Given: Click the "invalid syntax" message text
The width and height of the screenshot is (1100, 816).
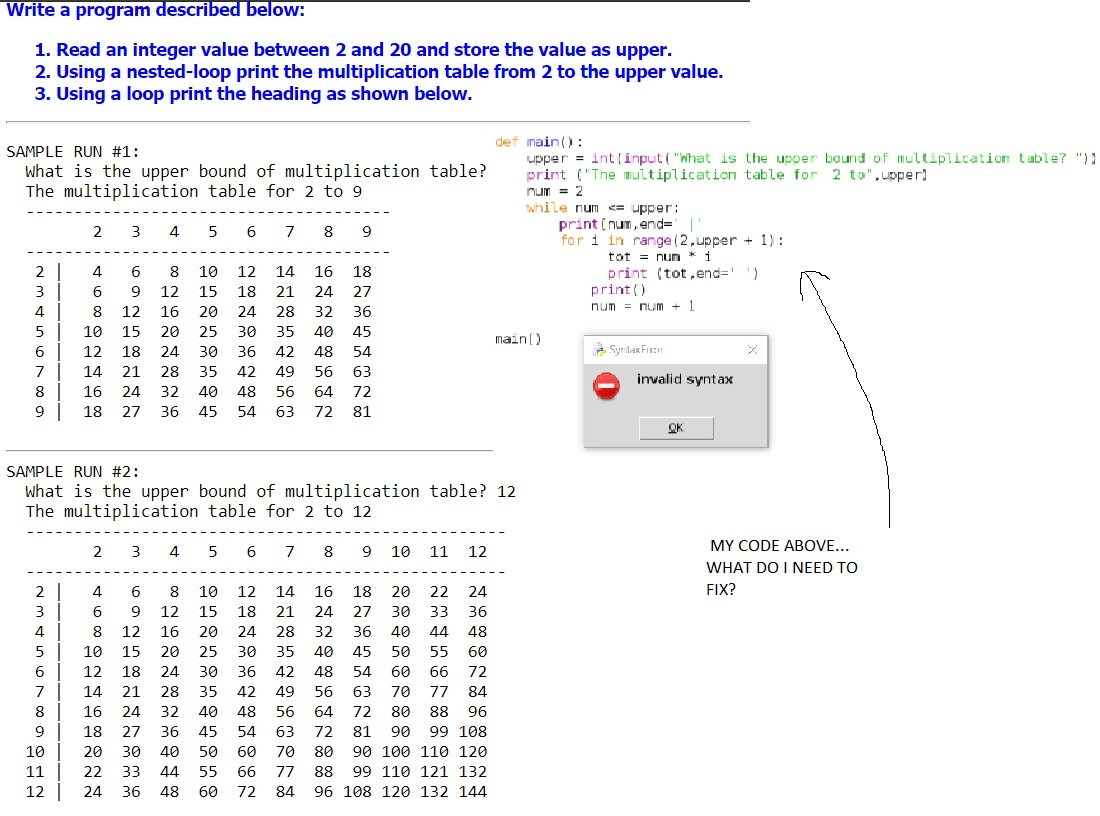Looking at the screenshot, I should click(x=684, y=380).
